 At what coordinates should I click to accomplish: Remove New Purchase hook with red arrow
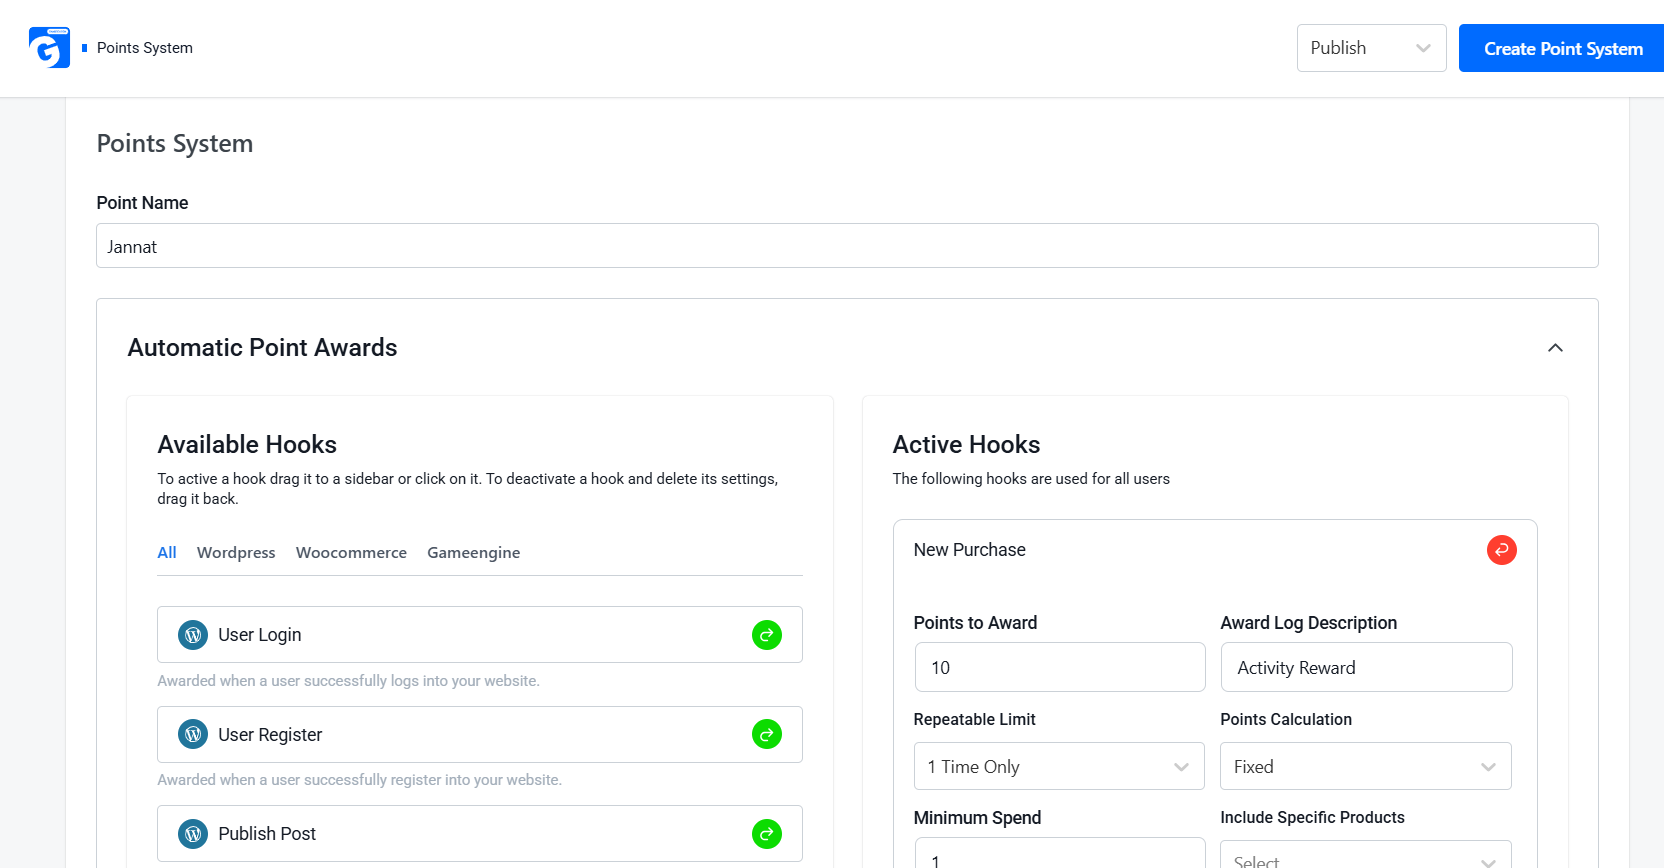point(1502,550)
